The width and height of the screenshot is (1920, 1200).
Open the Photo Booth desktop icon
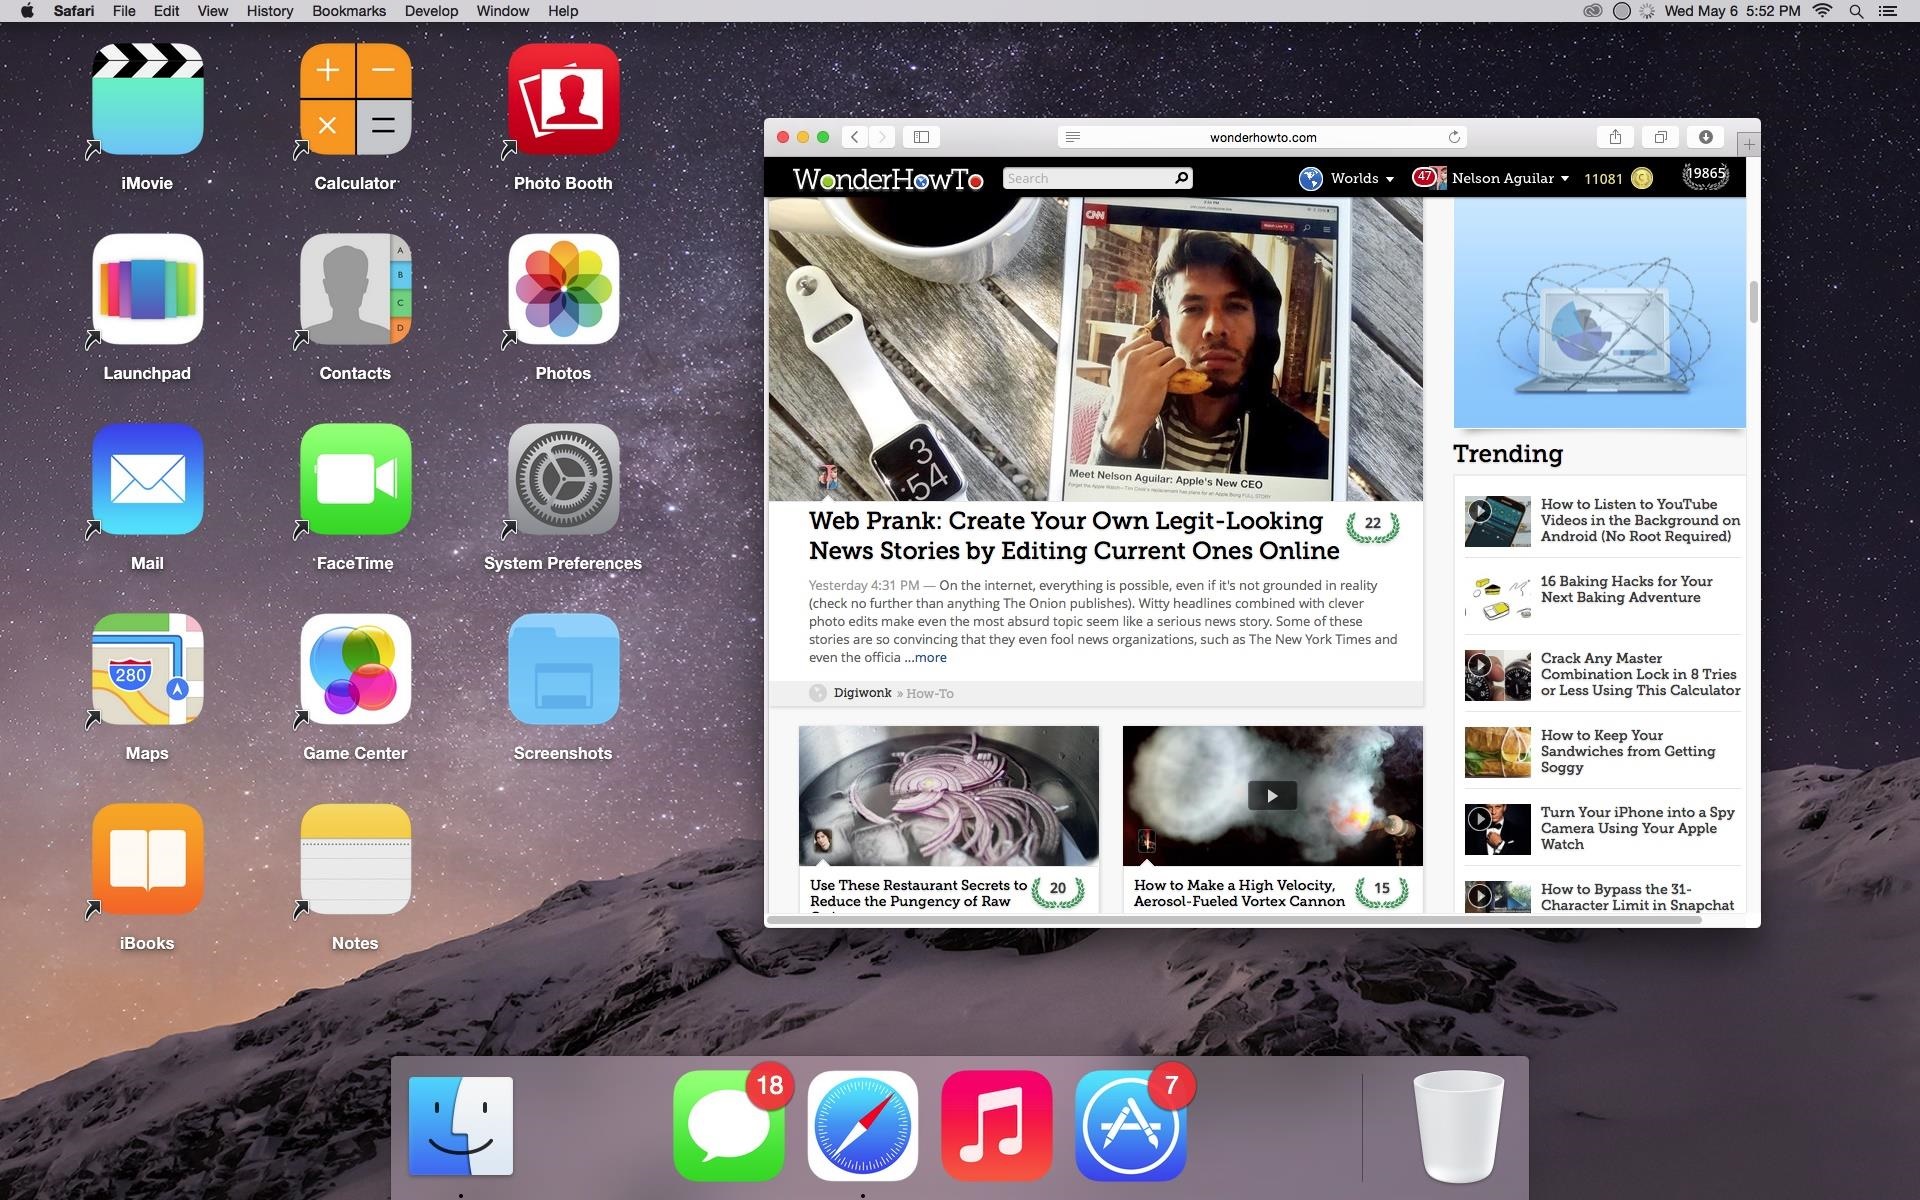tap(563, 100)
